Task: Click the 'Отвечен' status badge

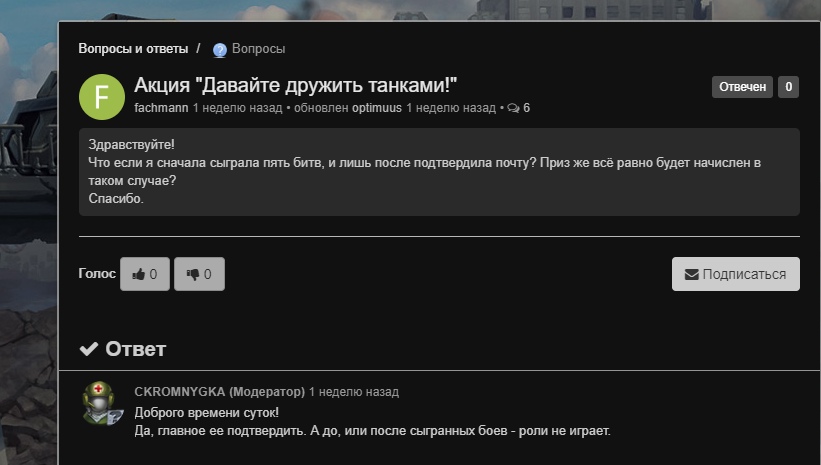Action: (x=742, y=87)
